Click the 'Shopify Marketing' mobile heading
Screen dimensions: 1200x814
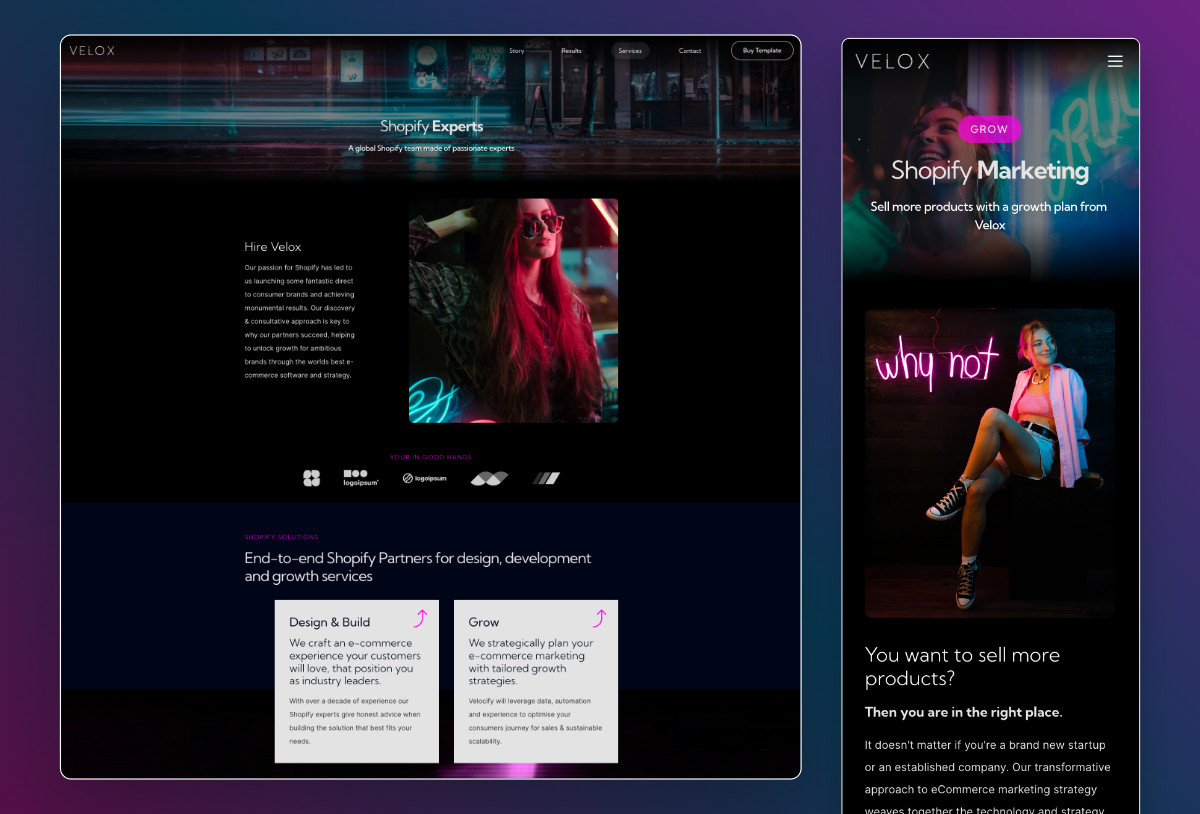click(990, 171)
